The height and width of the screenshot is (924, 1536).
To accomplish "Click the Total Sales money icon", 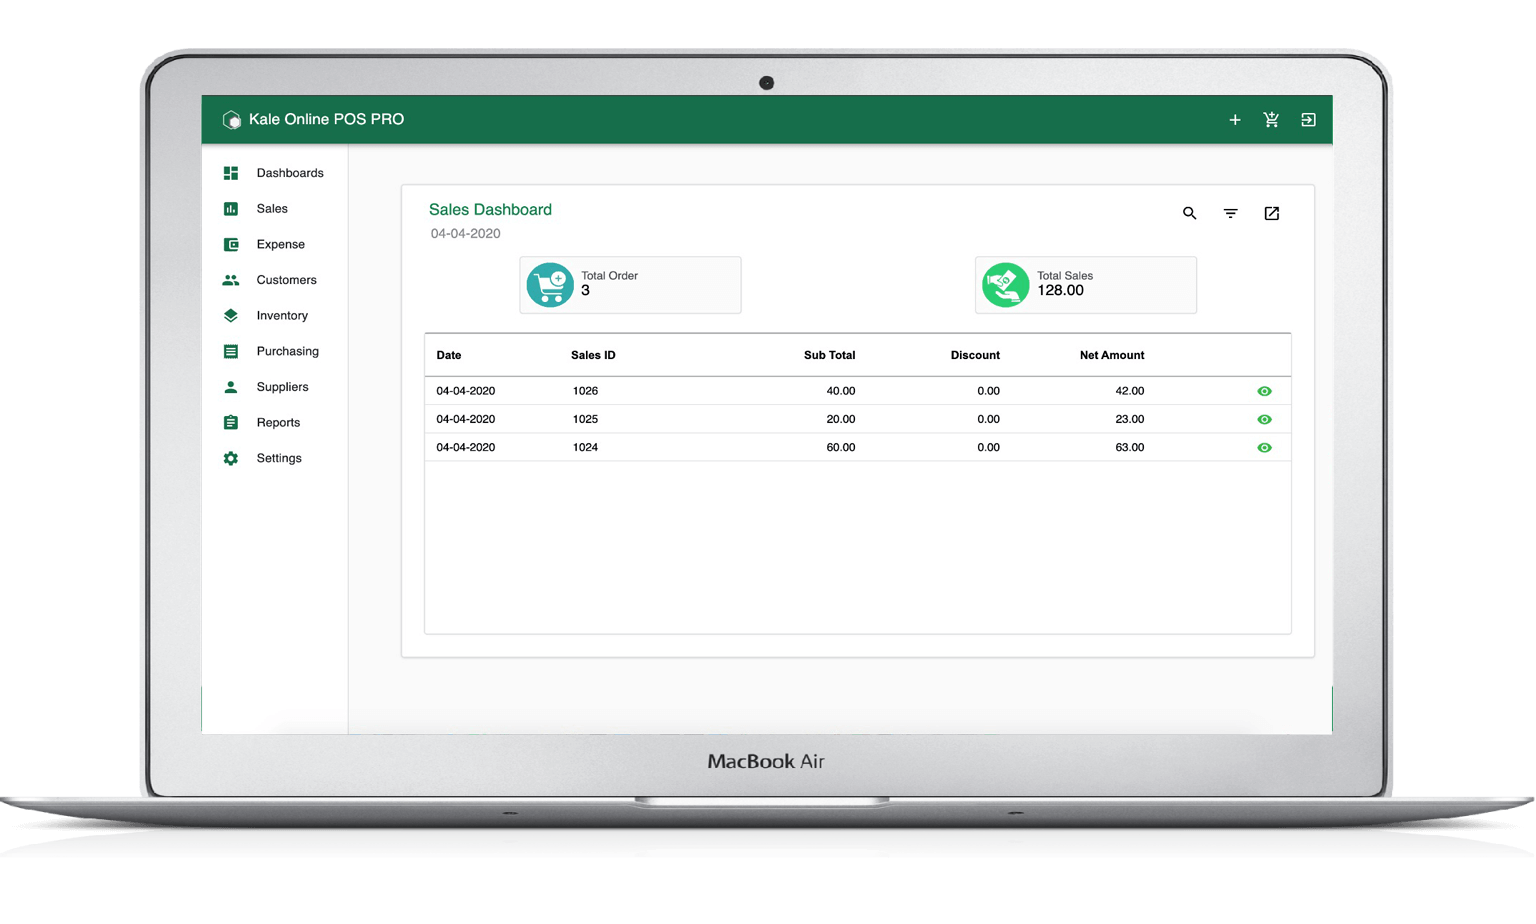I will (x=1005, y=285).
